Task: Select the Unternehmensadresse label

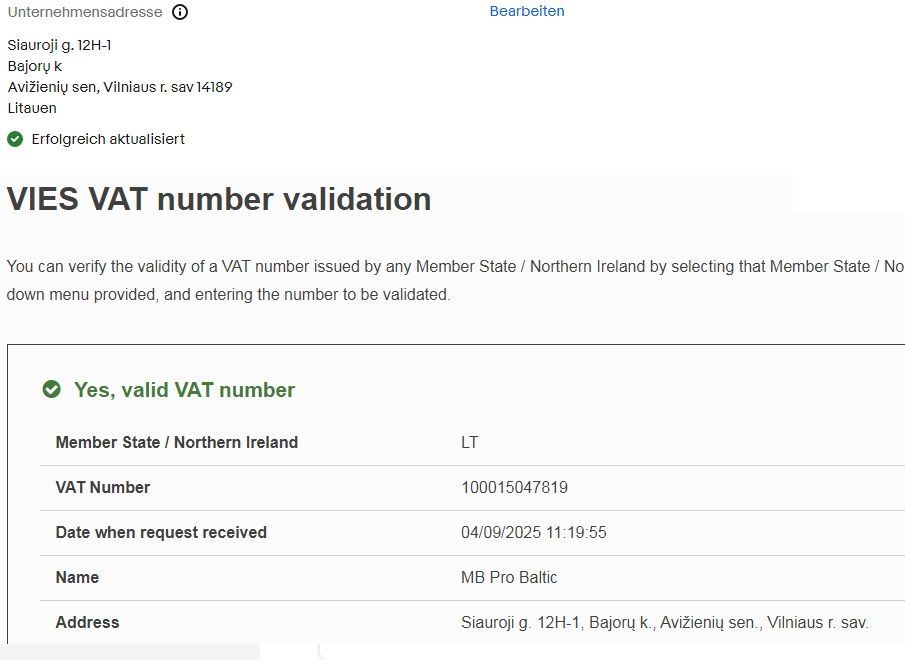Action: coord(84,13)
